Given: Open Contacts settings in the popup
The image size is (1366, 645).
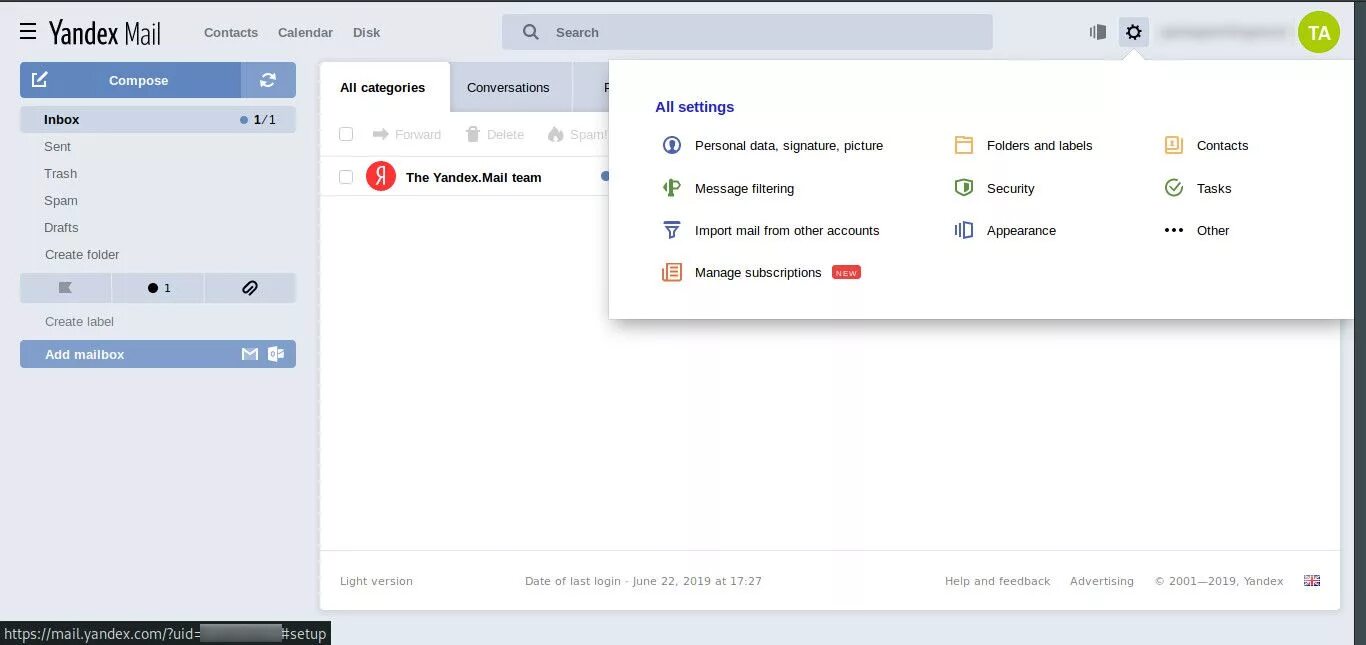Looking at the screenshot, I should pos(1222,145).
